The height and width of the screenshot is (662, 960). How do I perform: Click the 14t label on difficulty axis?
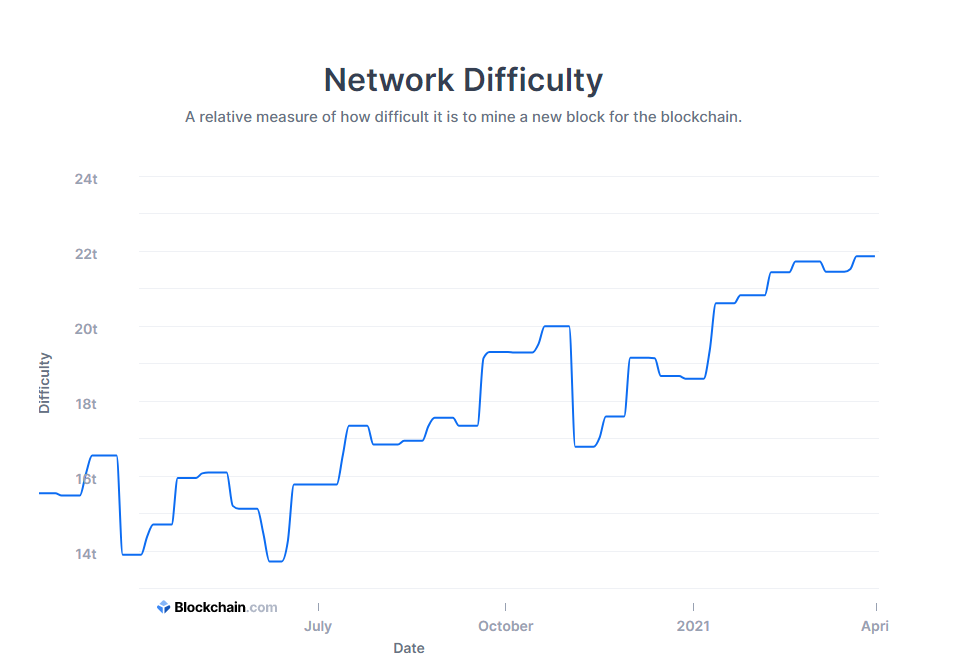pos(86,554)
